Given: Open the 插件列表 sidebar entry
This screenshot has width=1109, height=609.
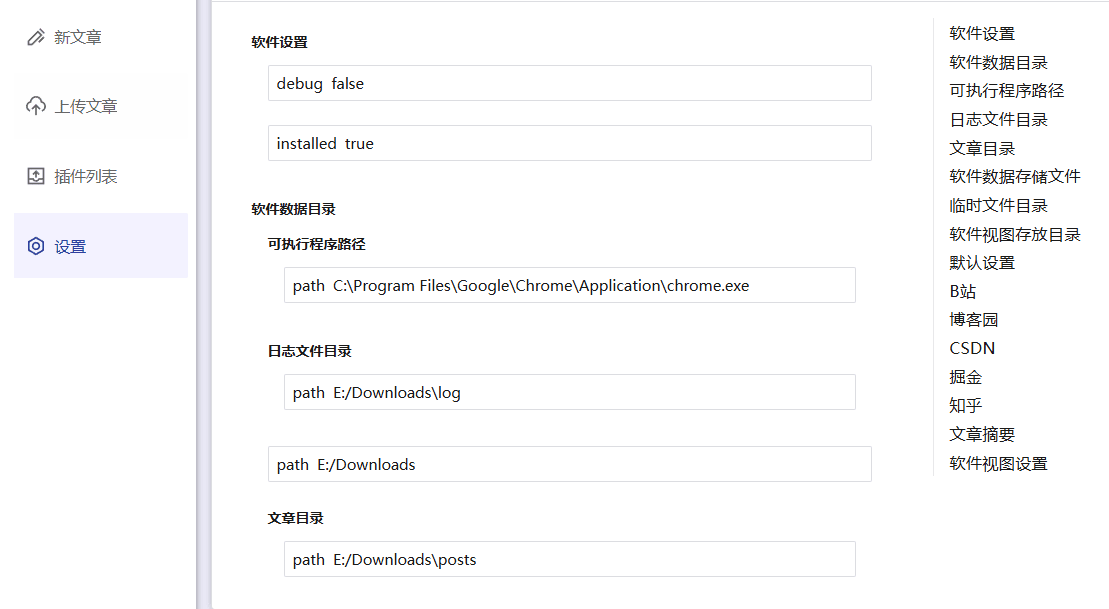Looking at the screenshot, I should 101,176.
